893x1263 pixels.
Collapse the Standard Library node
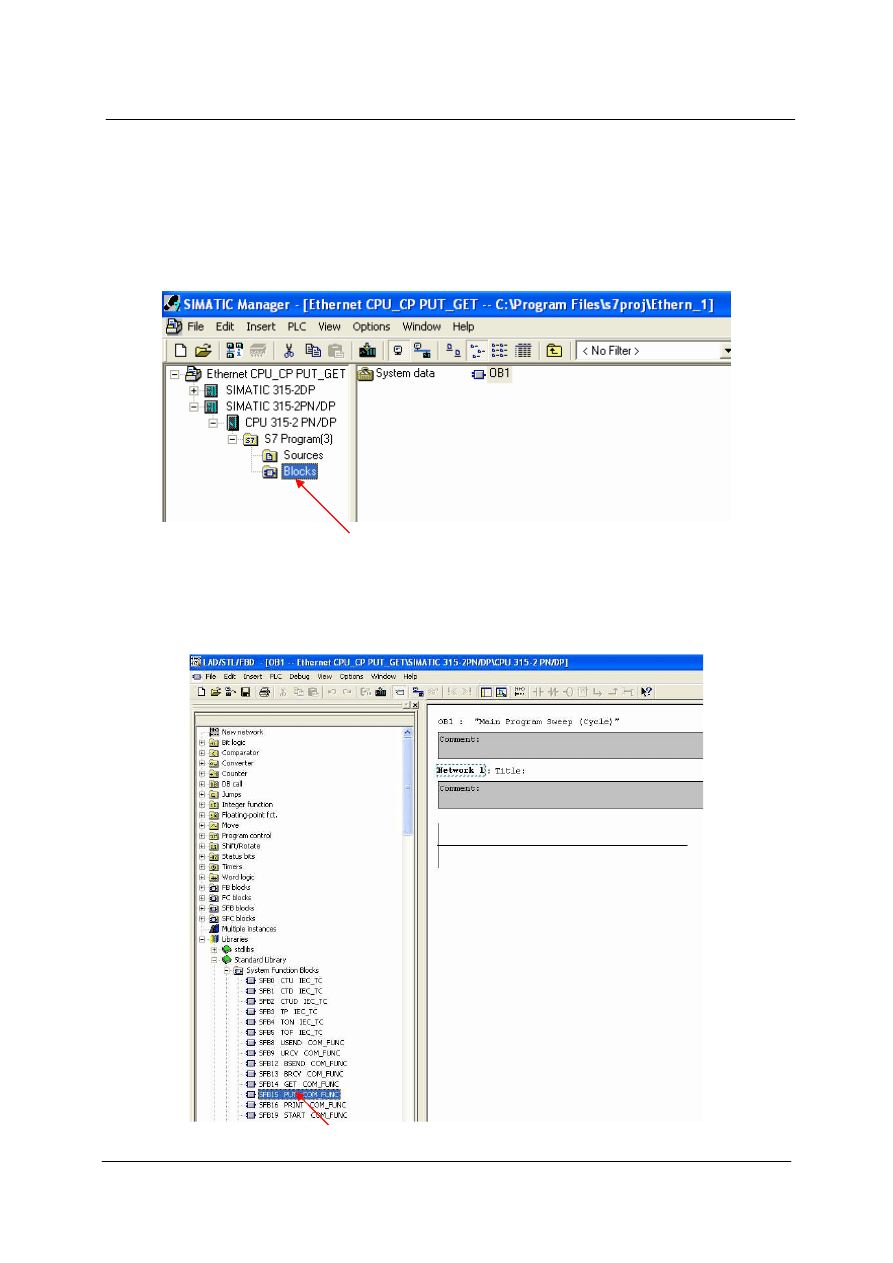[214, 960]
